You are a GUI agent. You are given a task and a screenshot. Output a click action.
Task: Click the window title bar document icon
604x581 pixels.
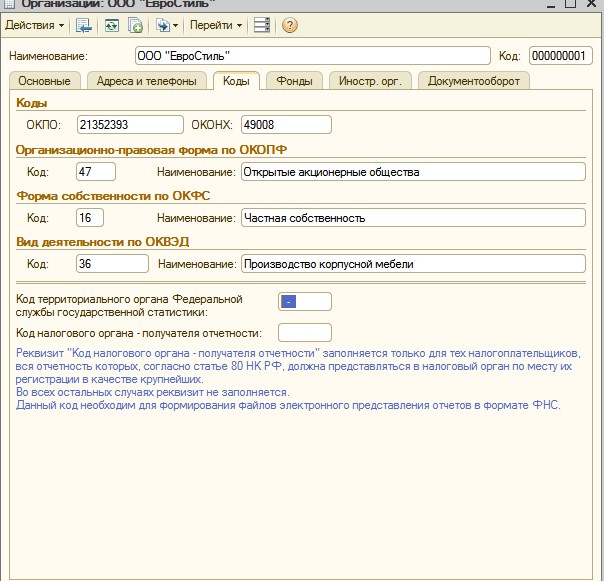point(9,4)
